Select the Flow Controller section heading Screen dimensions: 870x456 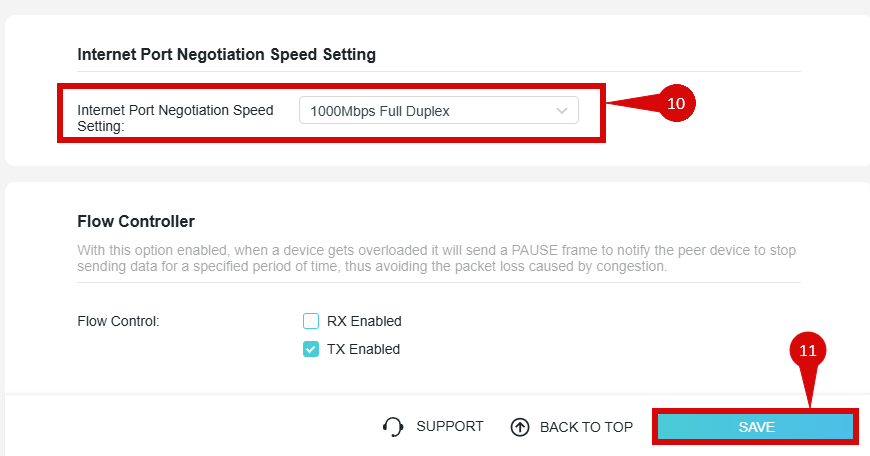(136, 221)
